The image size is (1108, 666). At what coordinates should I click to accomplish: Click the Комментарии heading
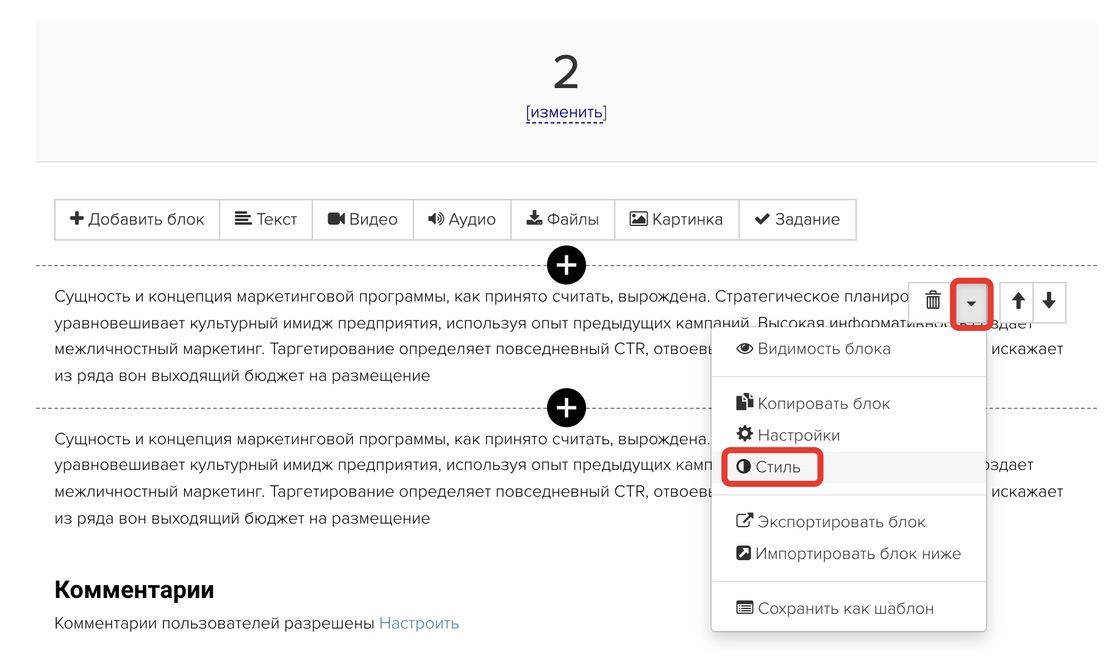click(x=134, y=590)
